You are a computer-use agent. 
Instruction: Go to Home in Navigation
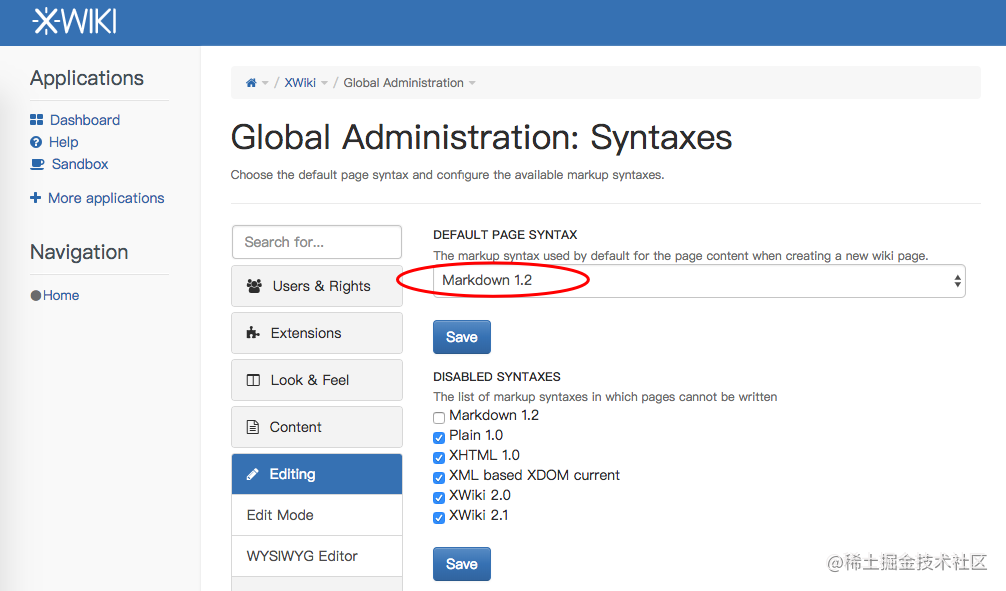pyautogui.click(x=61, y=295)
